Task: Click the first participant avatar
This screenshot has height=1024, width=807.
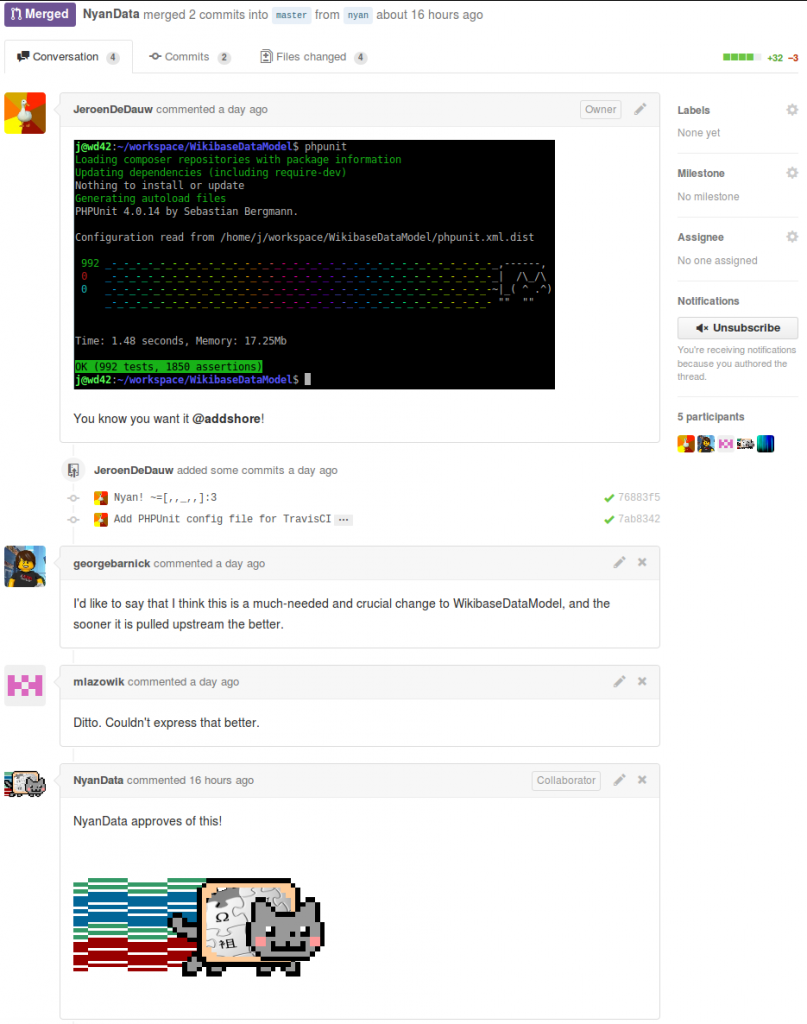Action: (686, 444)
